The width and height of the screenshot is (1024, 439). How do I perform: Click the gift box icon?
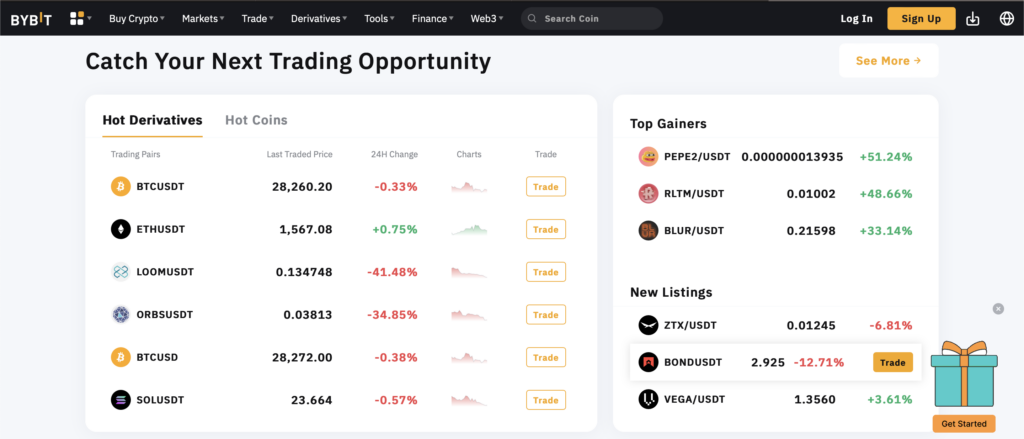tap(963, 375)
